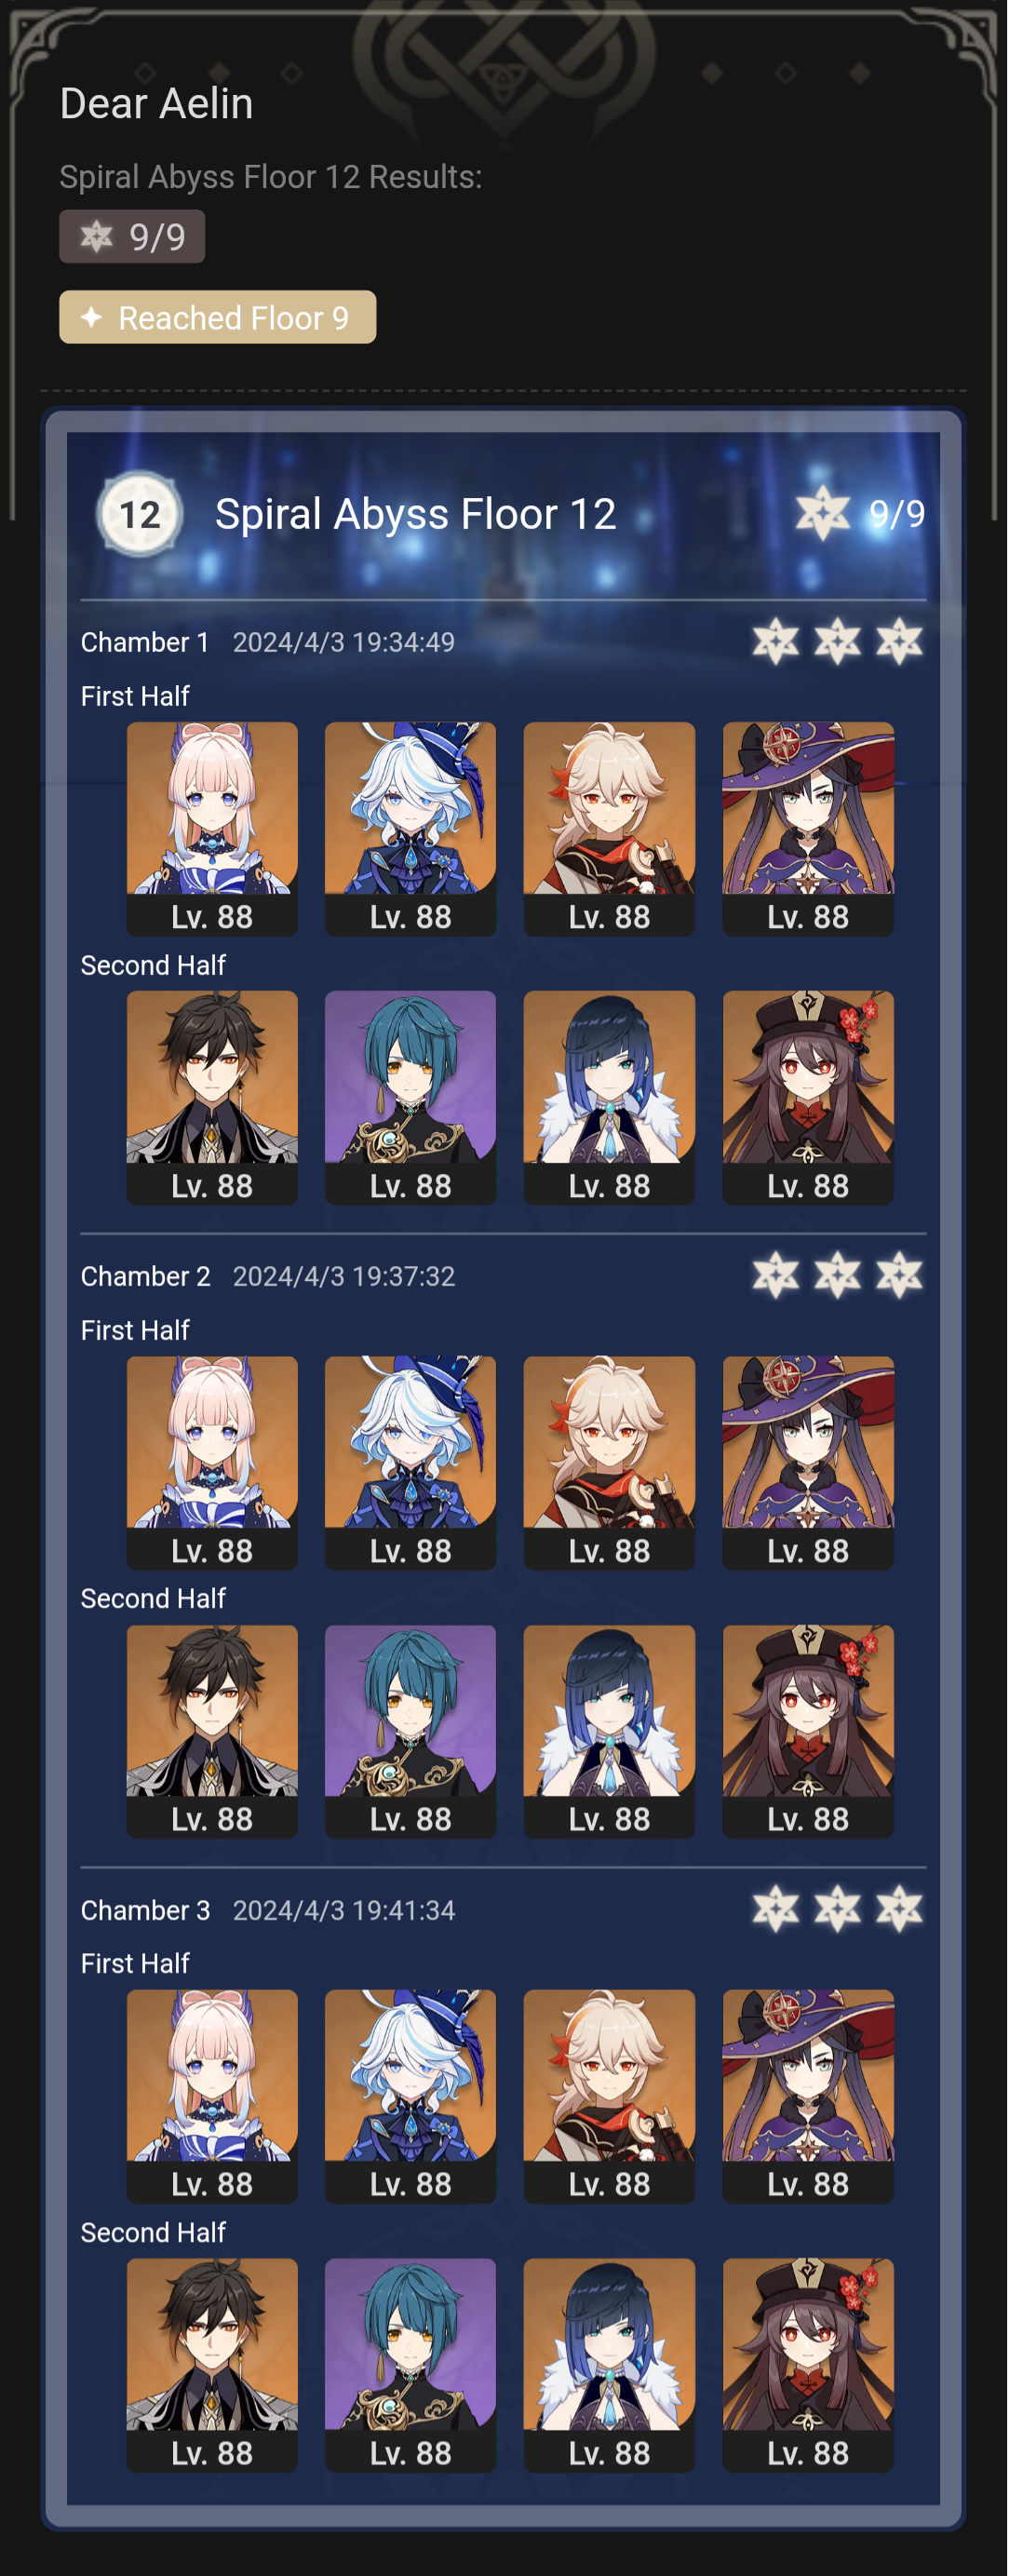Select teal-haired purple-card character in Chamber 3
This screenshot has width=1009, height=2576.
point(410,2365)
